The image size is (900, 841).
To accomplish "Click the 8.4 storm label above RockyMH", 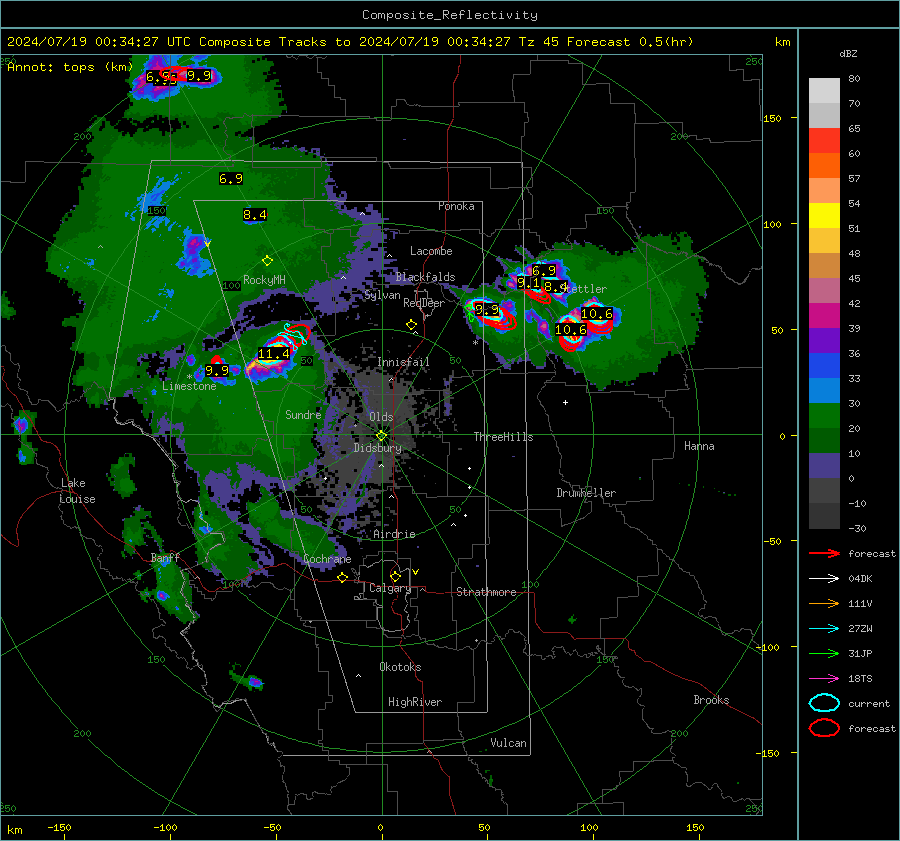I will click(255, 215).
